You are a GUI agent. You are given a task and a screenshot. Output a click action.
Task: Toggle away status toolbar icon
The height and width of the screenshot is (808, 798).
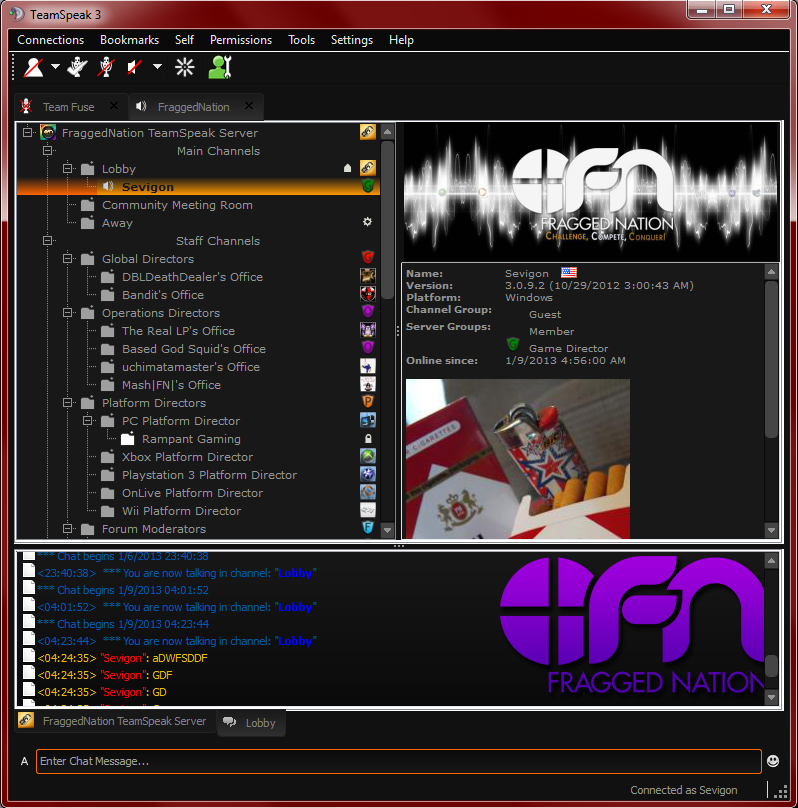[x=33, y=68]
